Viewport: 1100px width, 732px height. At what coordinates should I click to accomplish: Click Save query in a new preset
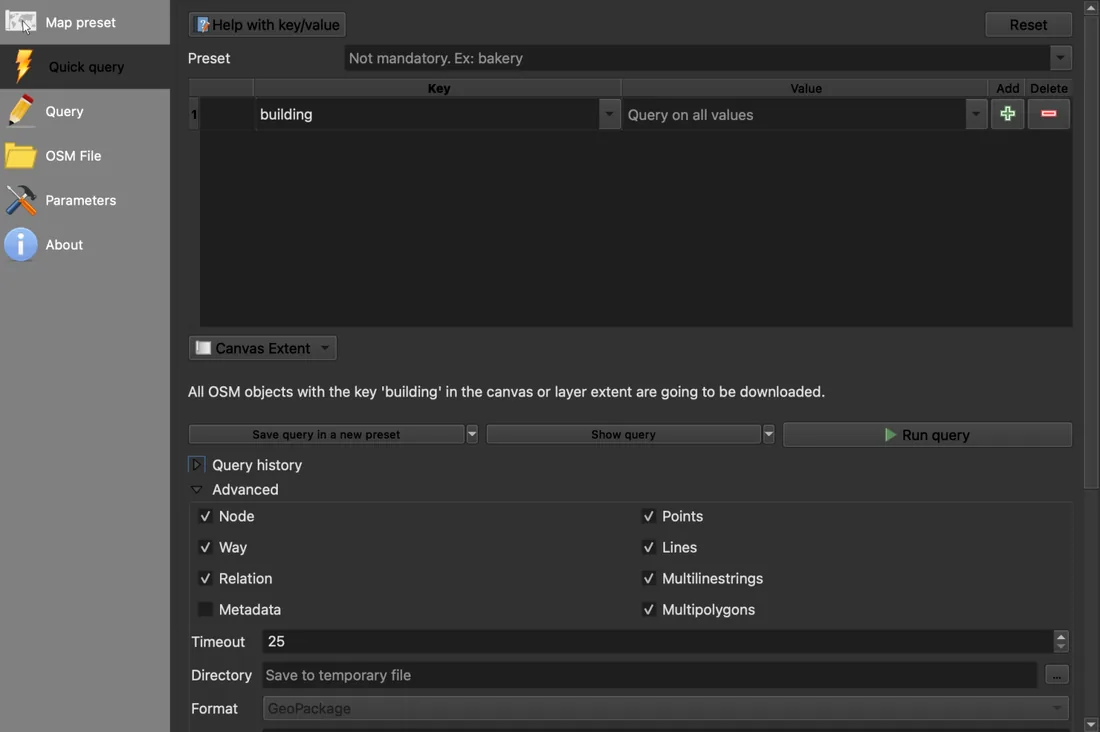[326, 434]
